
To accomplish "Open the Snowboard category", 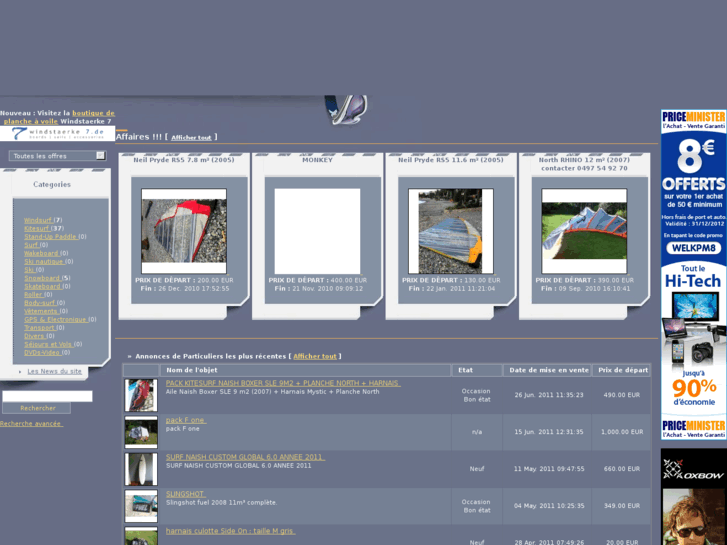I will [42, 278].
